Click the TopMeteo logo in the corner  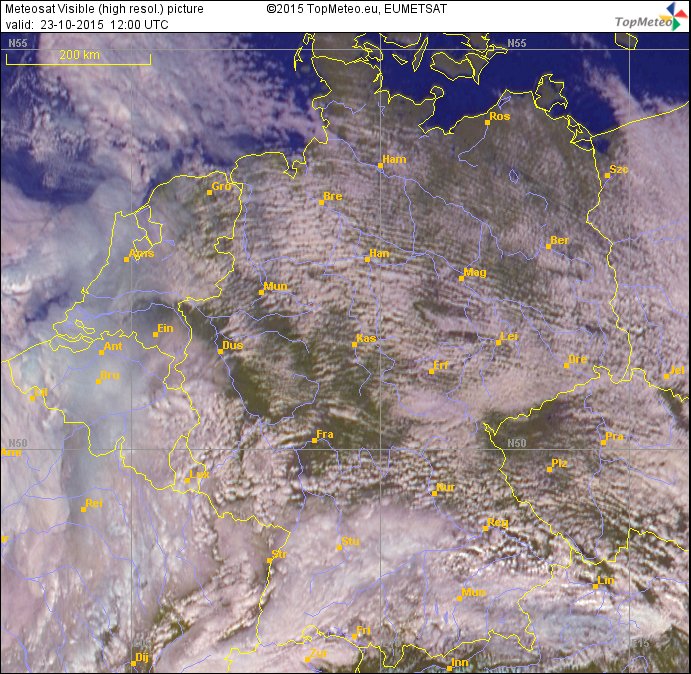tap(649, 16)
